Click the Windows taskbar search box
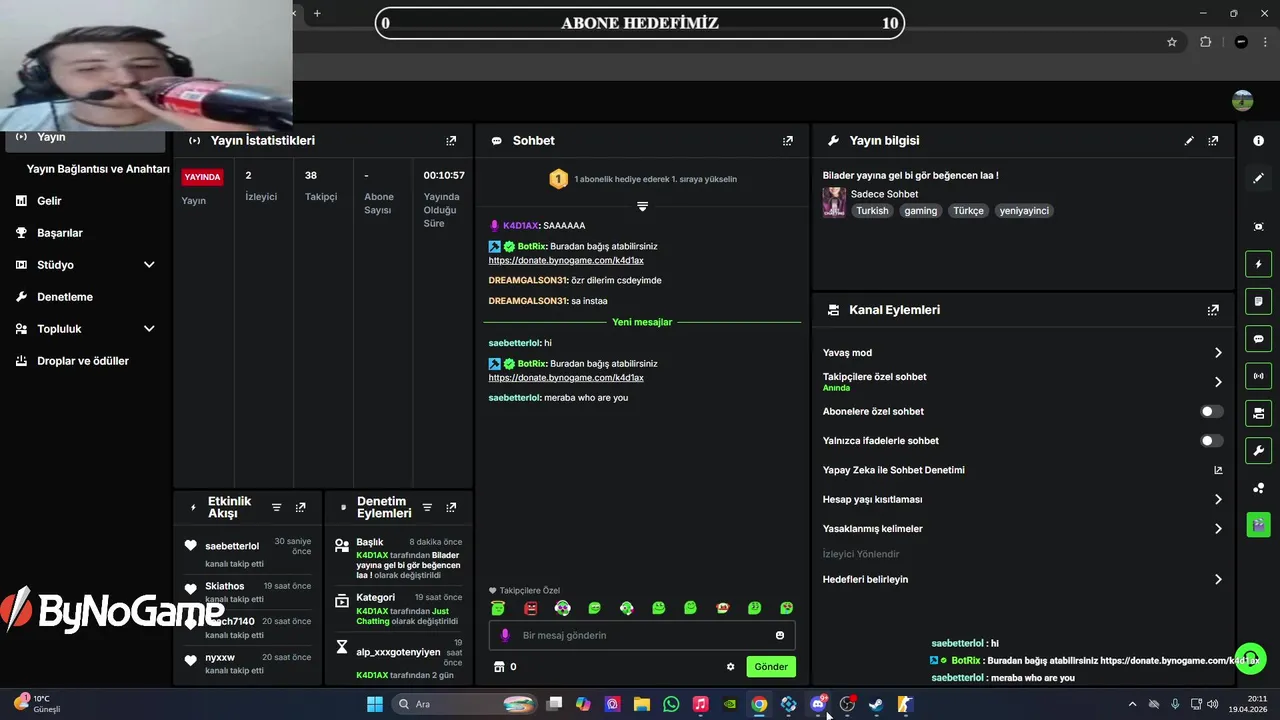 click(462, 704)
